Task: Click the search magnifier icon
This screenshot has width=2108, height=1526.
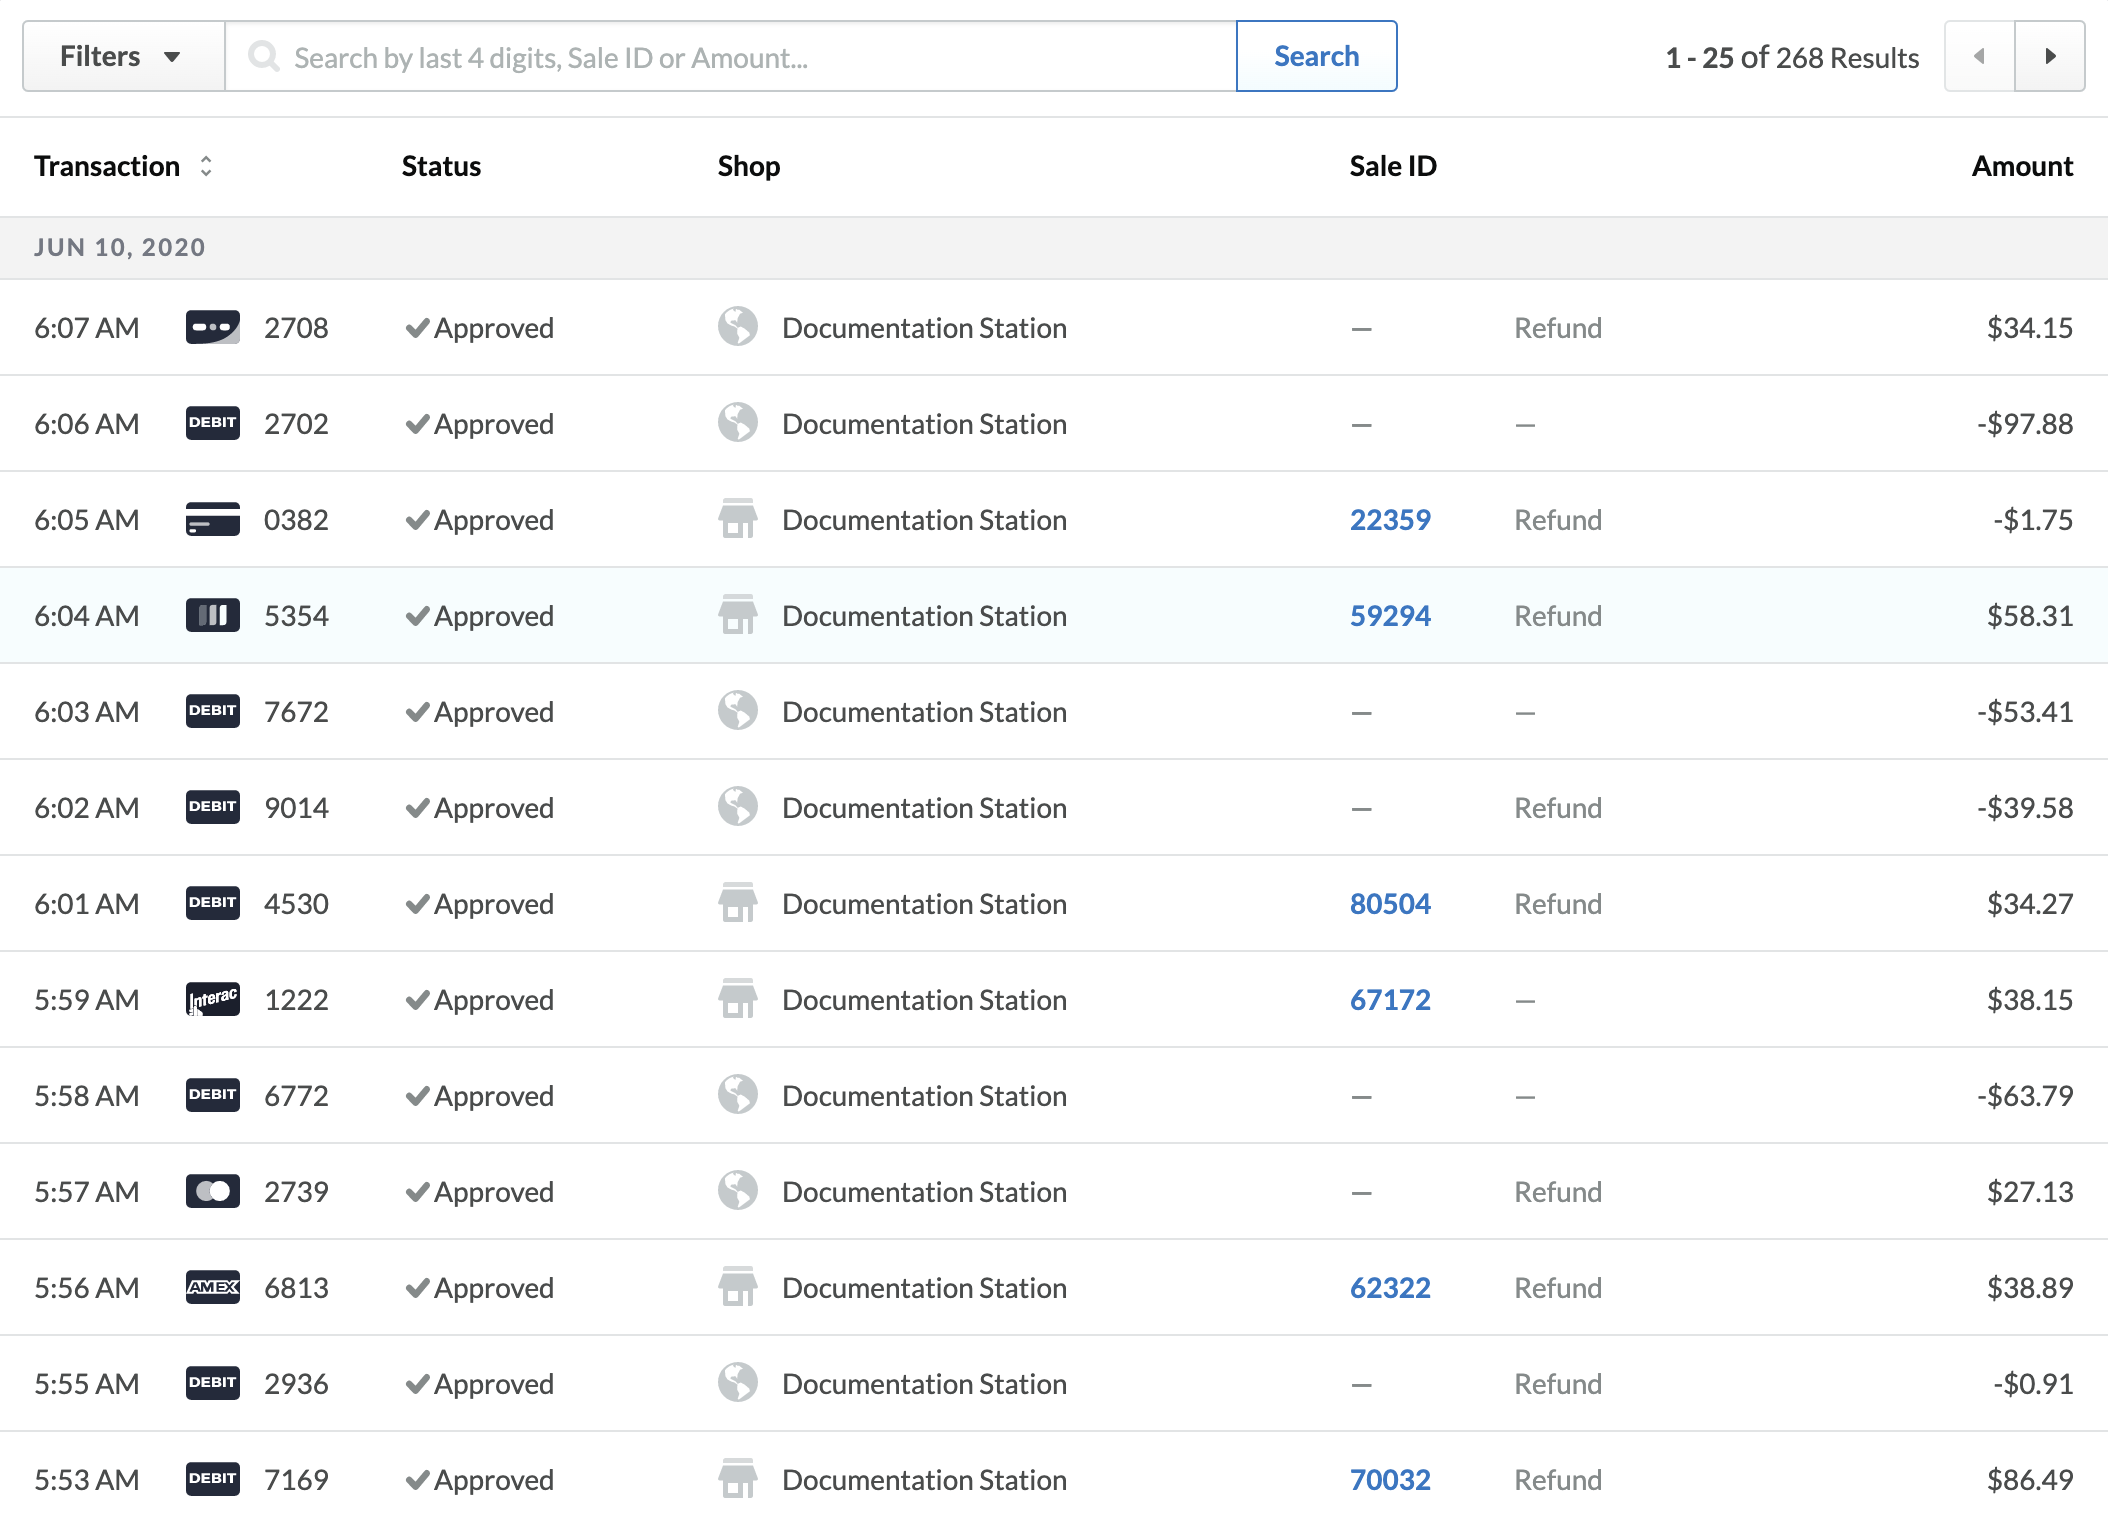Action: pos(264,57)
